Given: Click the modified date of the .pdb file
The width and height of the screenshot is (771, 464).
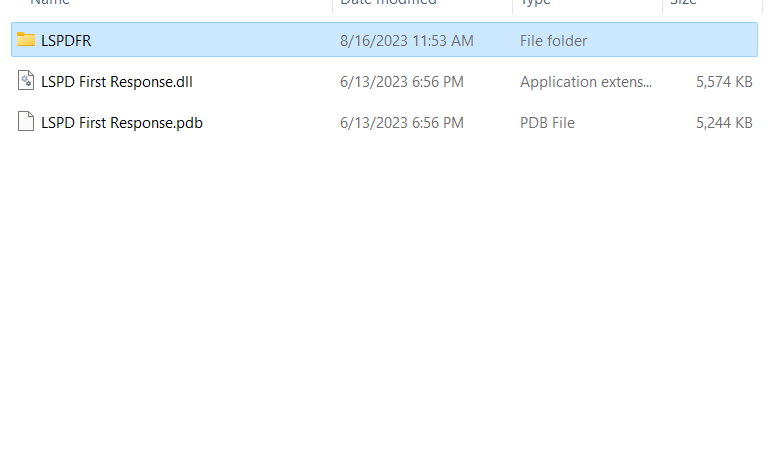Looking at the screenshot, I should point(401,123).
